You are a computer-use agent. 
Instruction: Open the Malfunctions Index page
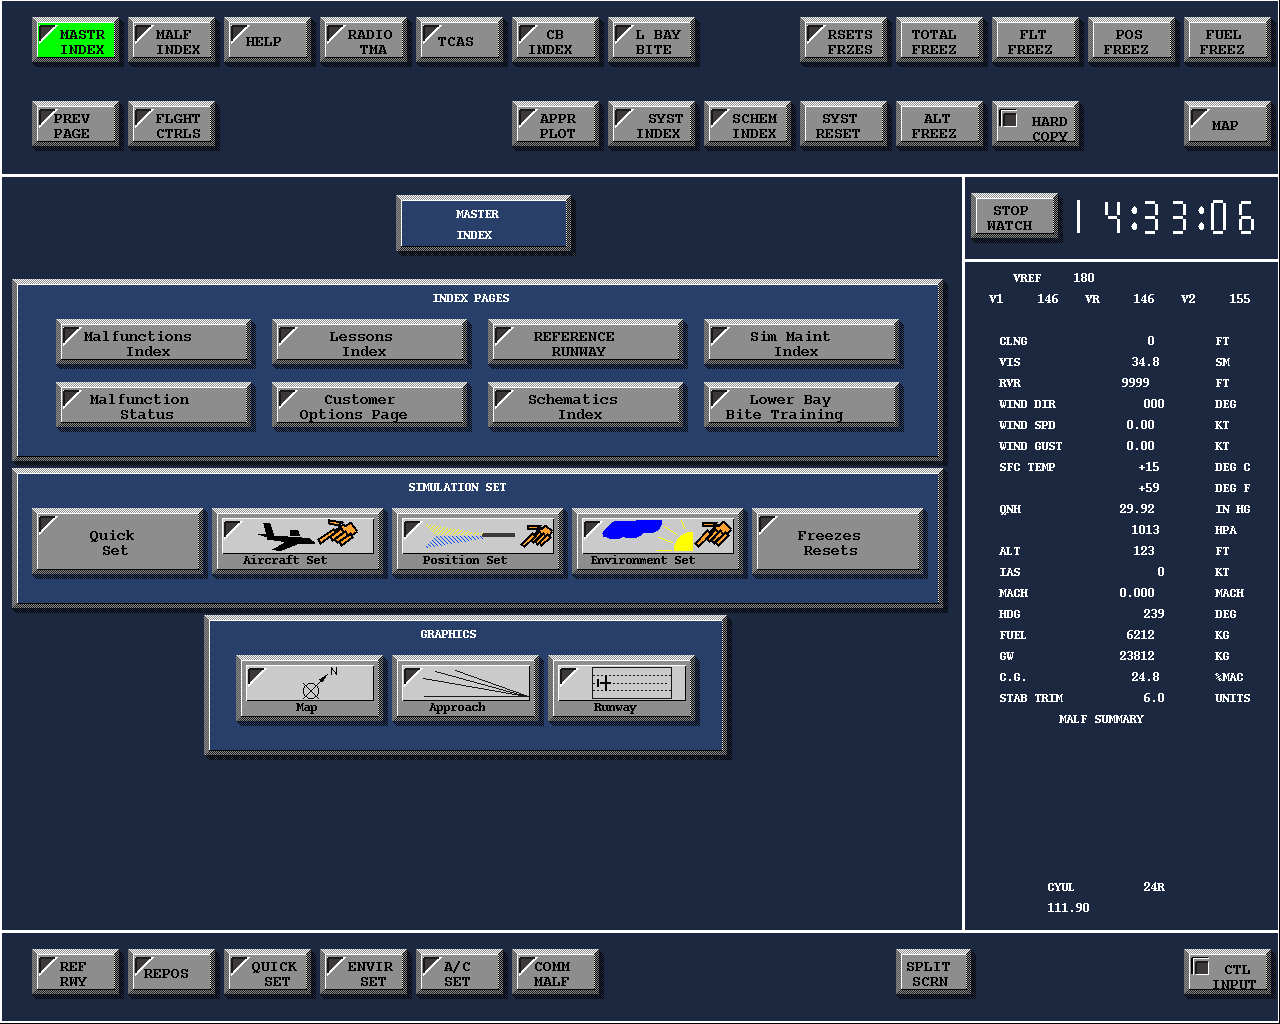click(154, 343)
